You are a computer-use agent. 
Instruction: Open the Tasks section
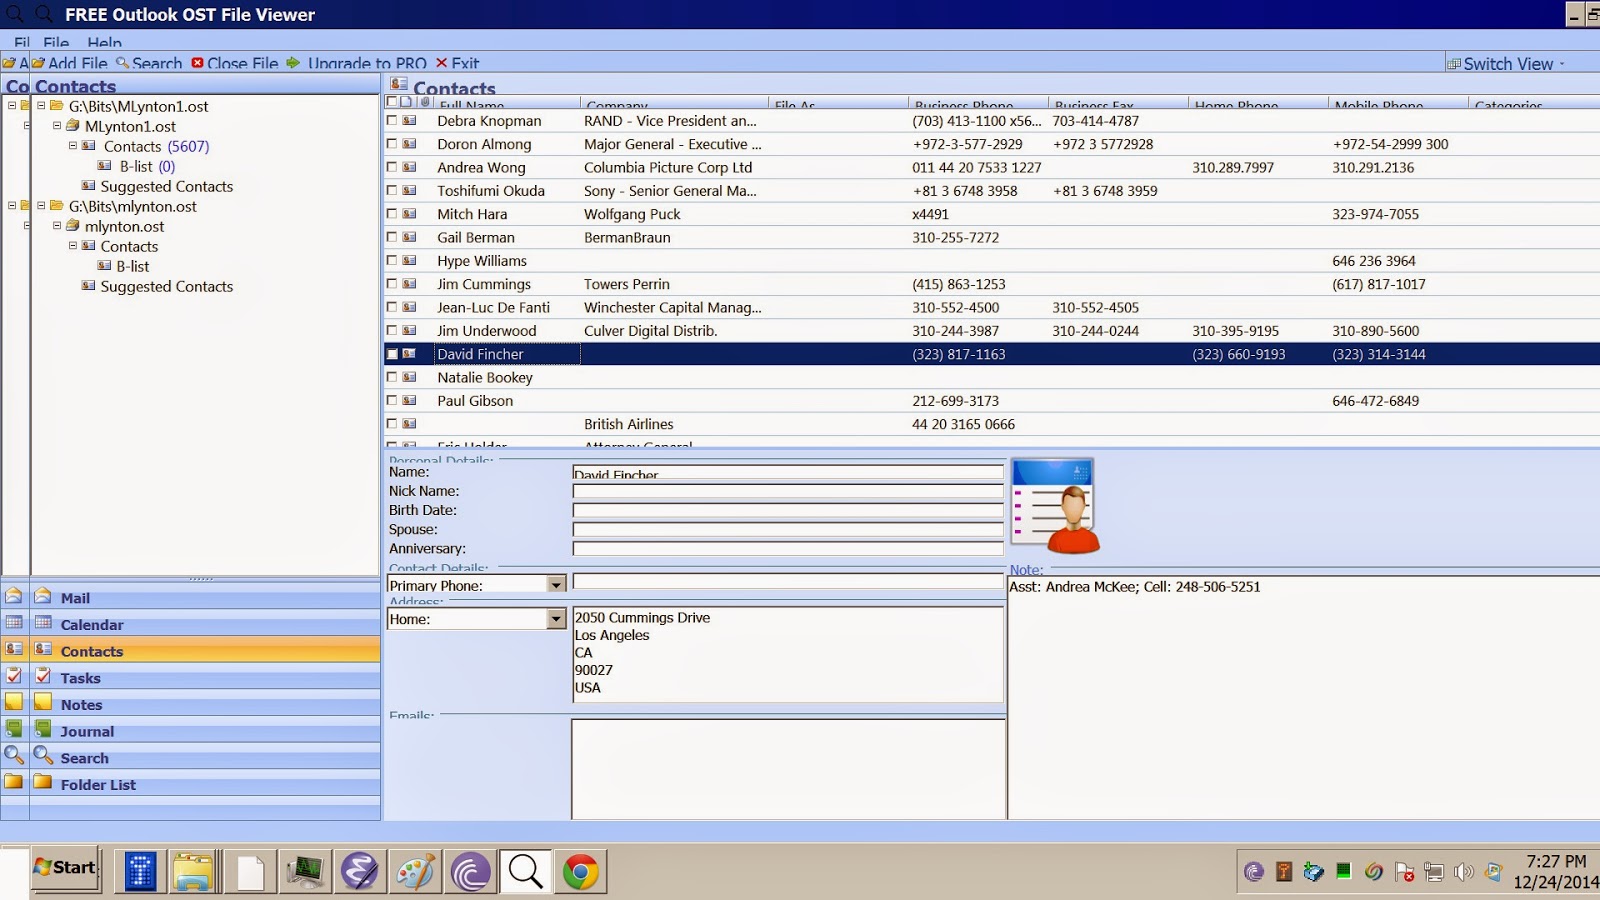pos(205,677)
